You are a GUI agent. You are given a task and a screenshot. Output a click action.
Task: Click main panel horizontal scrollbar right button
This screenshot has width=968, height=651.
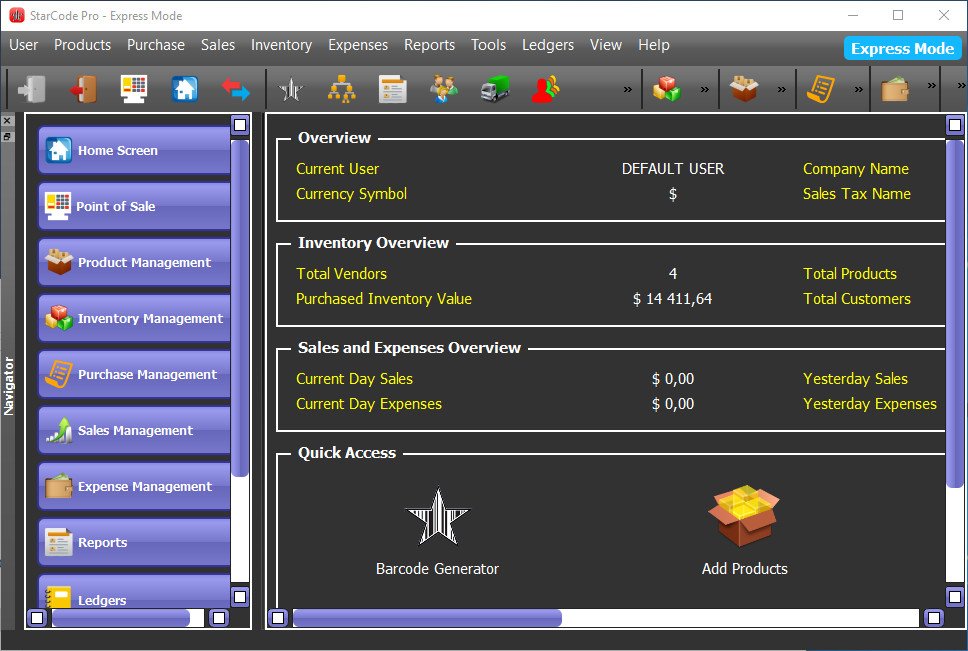tap(934, 618)
